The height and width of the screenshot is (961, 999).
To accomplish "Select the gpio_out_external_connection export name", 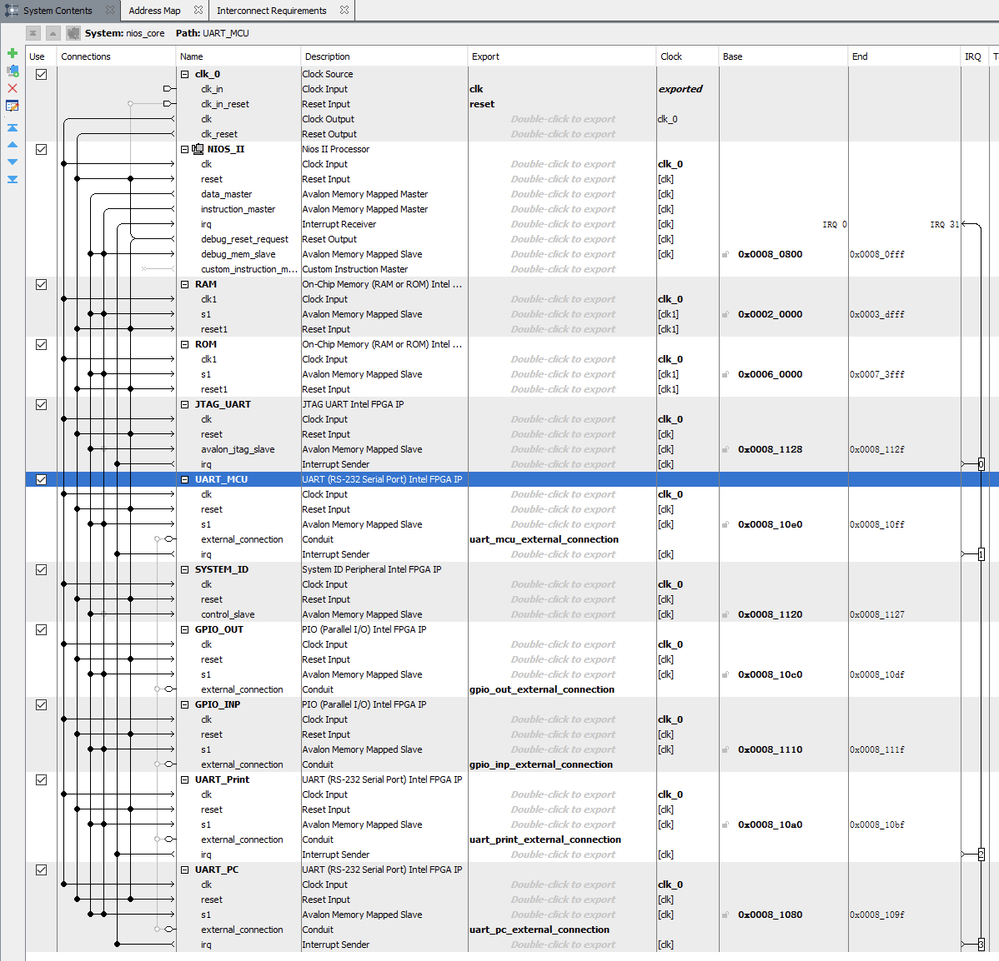I will pos(542,690).
